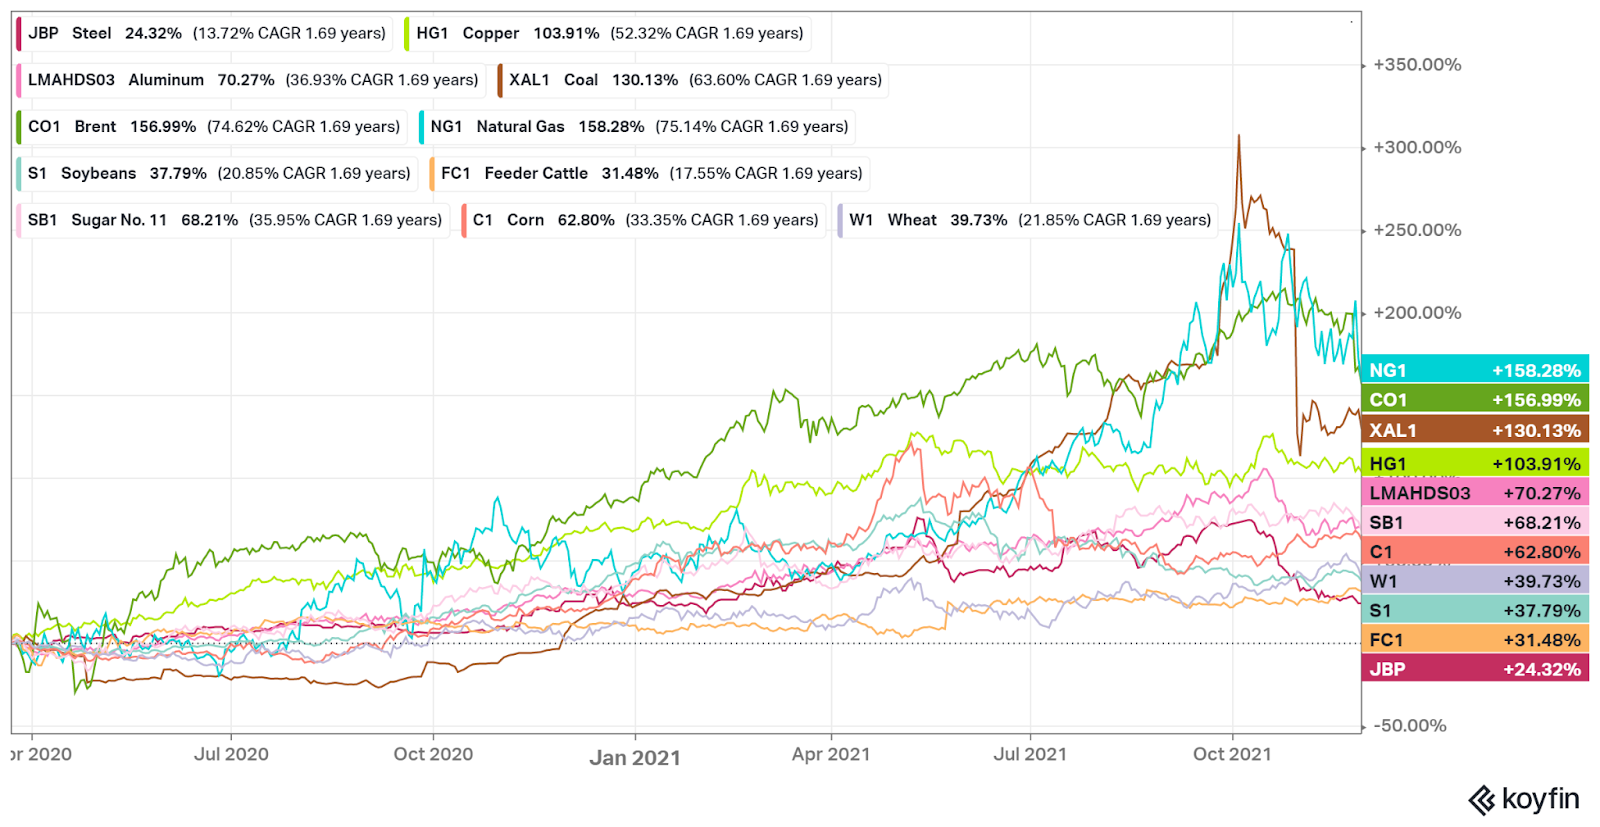Click the JBP Steel legend entry
Image resolution: width=1600 pixels, height=827 pixels.
coord(203,33)
